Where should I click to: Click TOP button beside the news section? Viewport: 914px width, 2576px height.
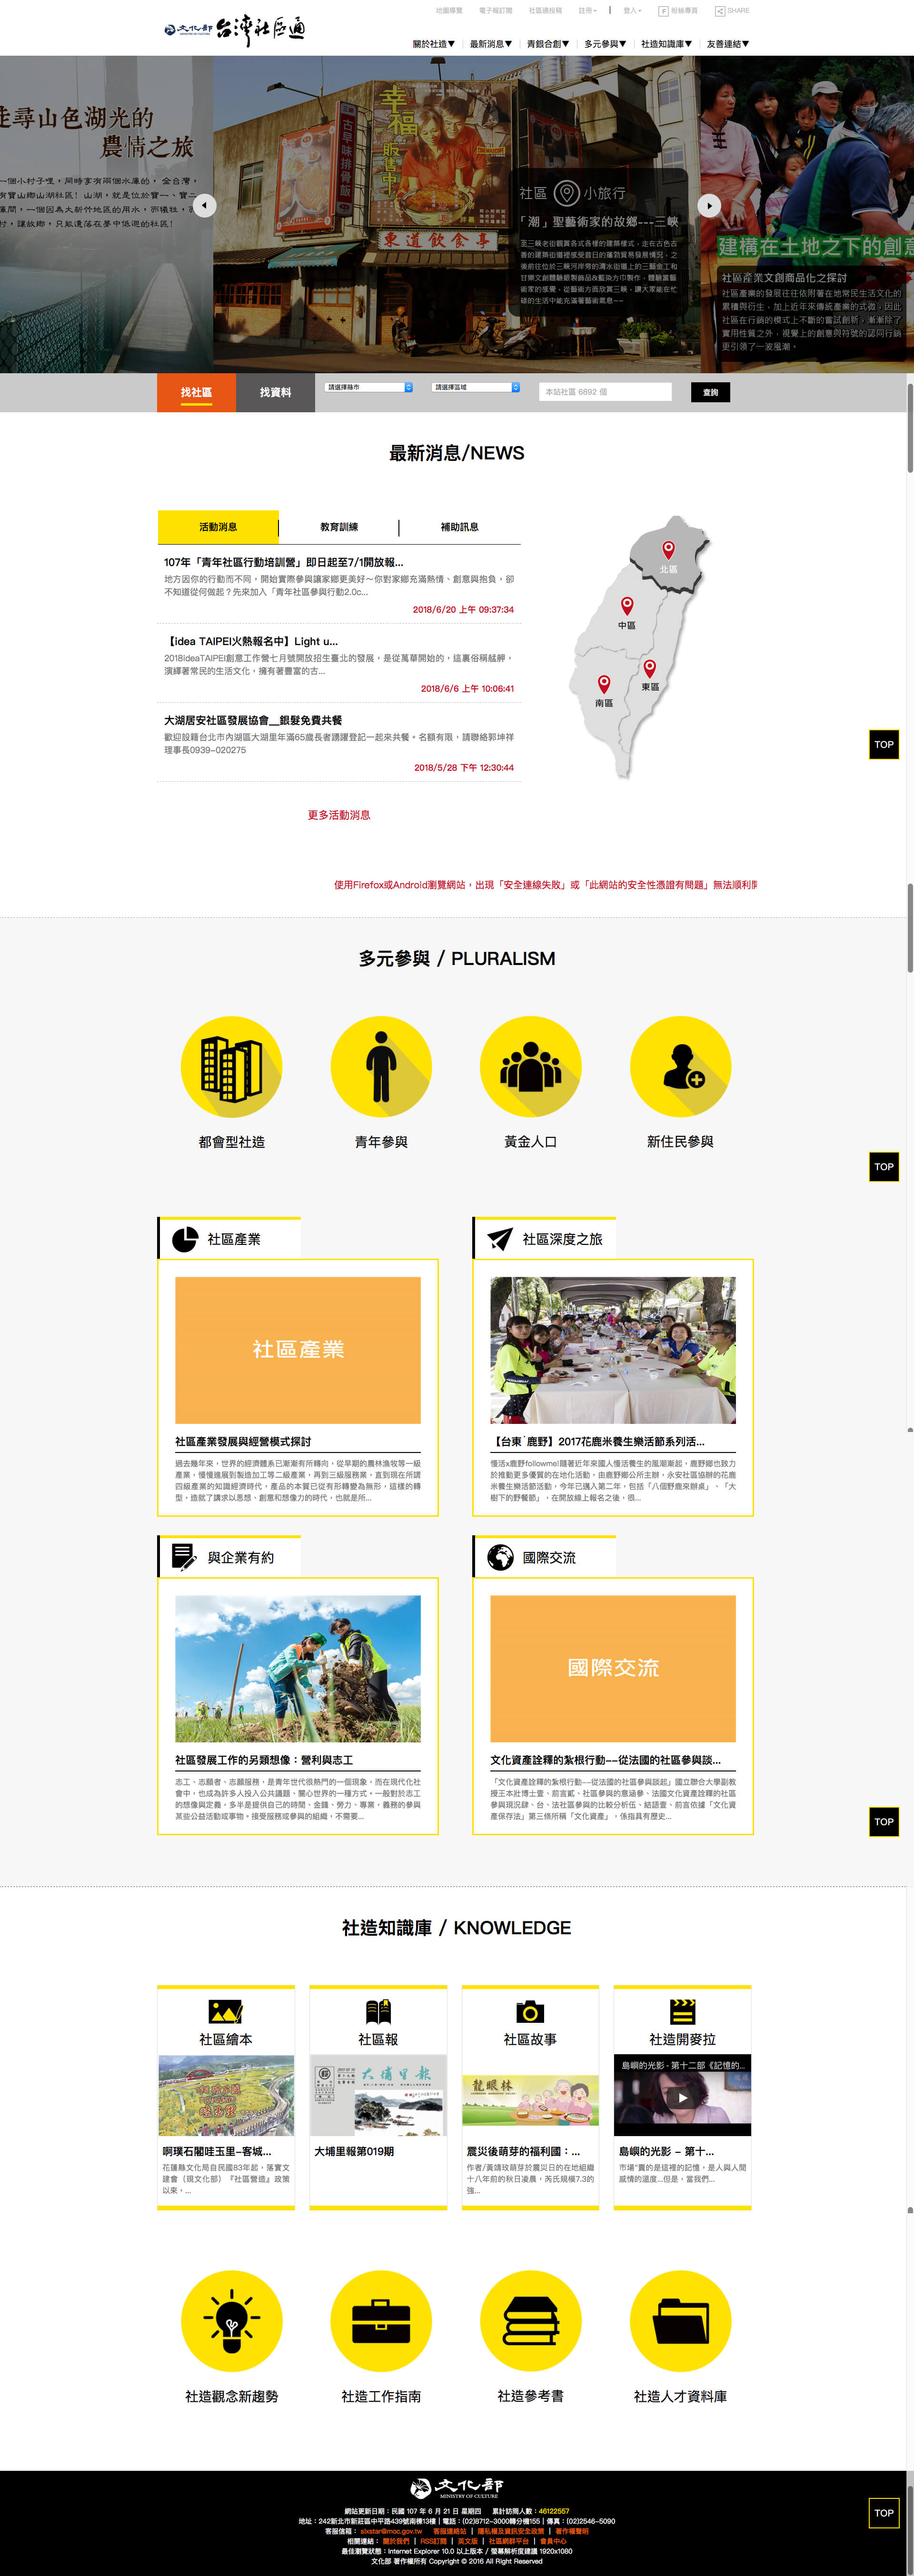[x=884, y=744]
